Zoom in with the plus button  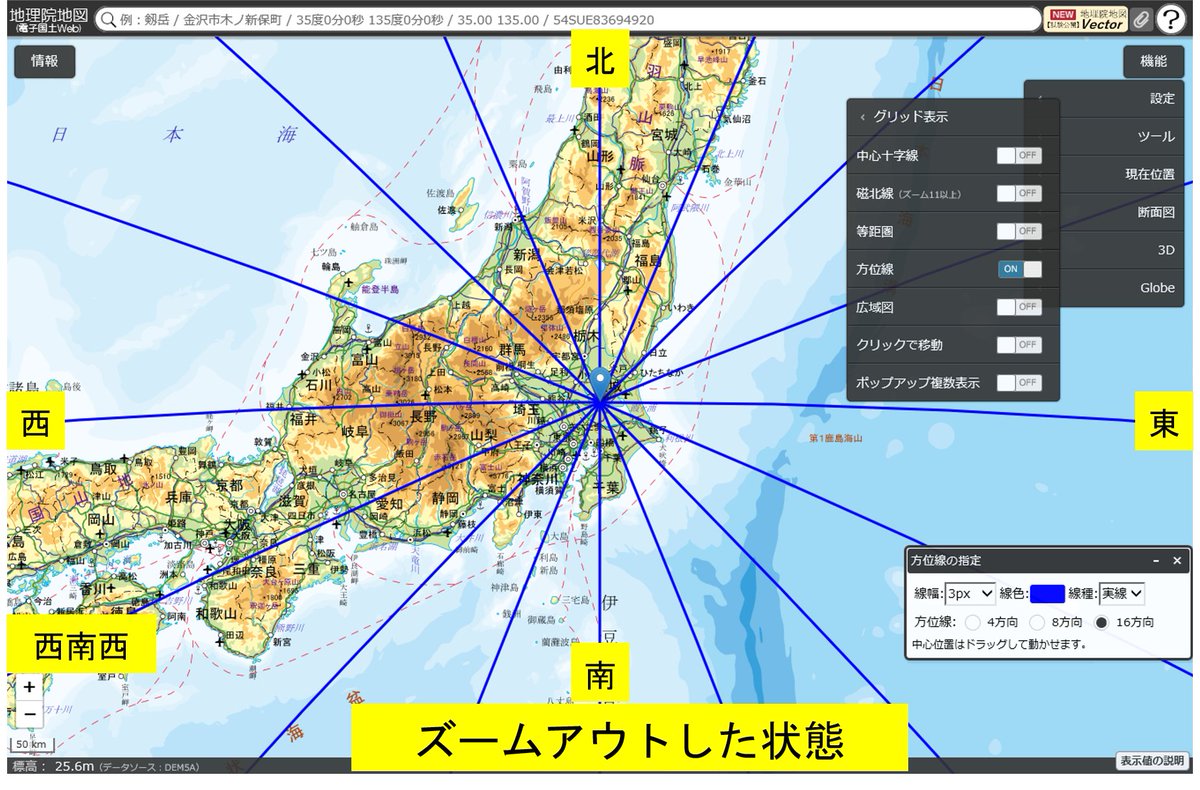[30, 687]
